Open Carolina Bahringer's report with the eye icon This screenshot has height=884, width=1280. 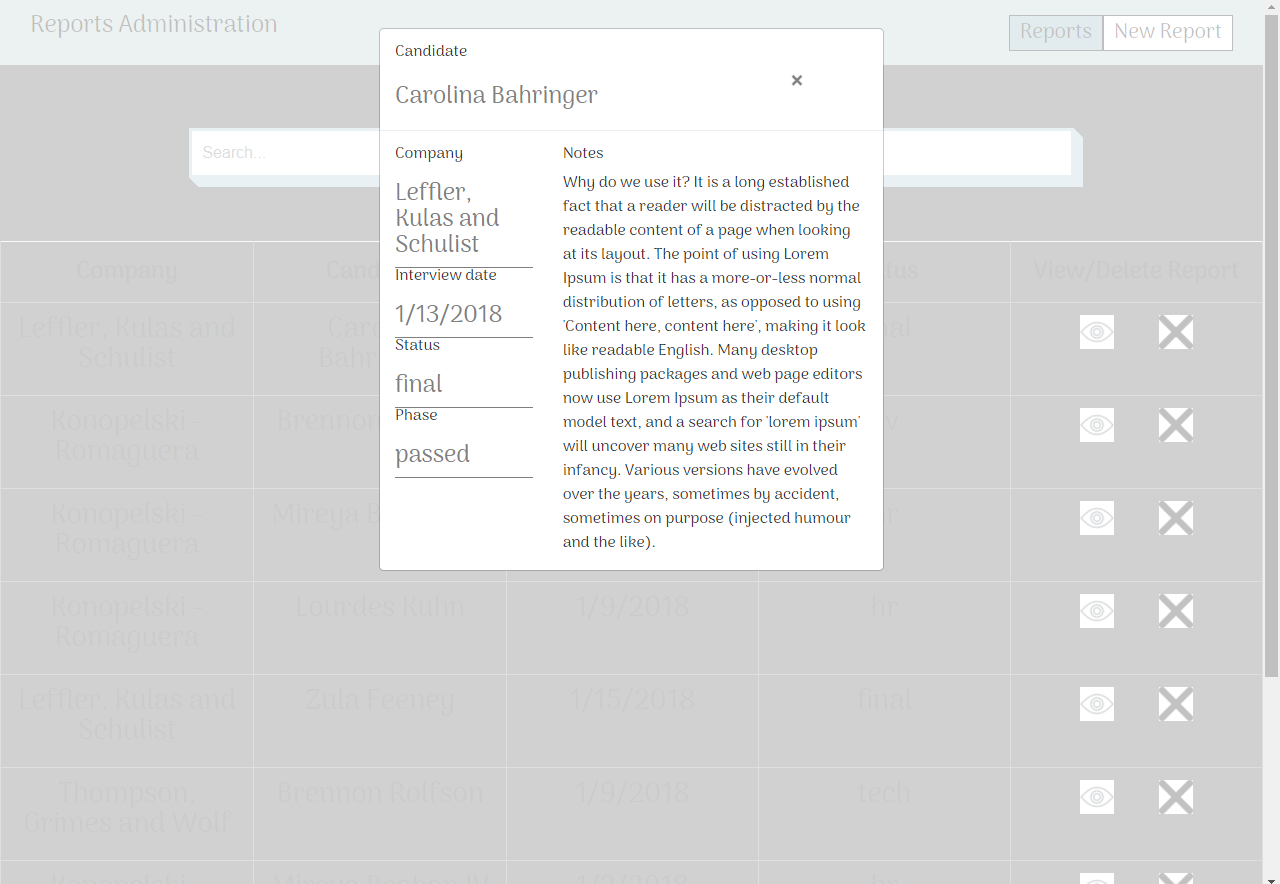(x=1096, y=332)
